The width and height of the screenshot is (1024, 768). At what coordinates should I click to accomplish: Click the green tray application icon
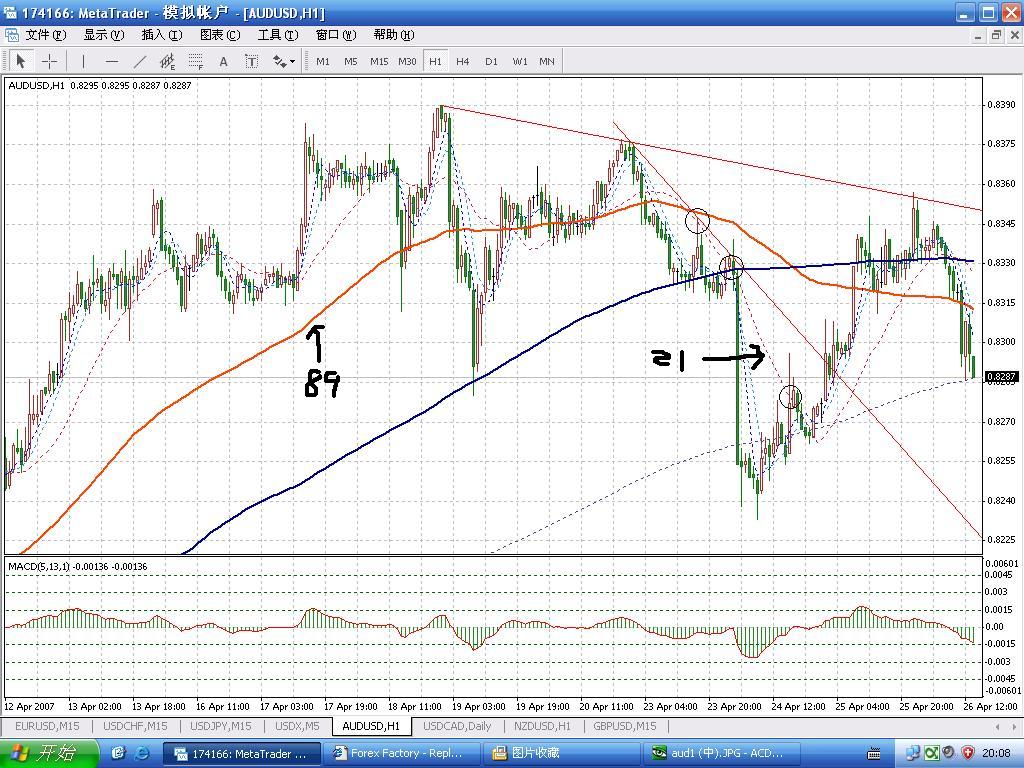(x=932, y=753)
